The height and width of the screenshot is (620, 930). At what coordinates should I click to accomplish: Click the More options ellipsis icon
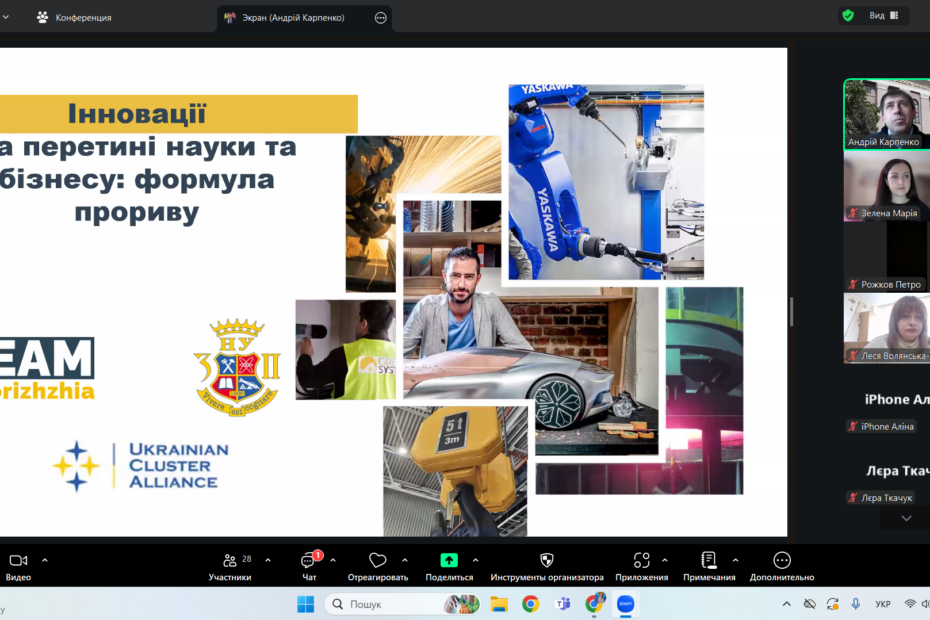[x=782, y=561]
